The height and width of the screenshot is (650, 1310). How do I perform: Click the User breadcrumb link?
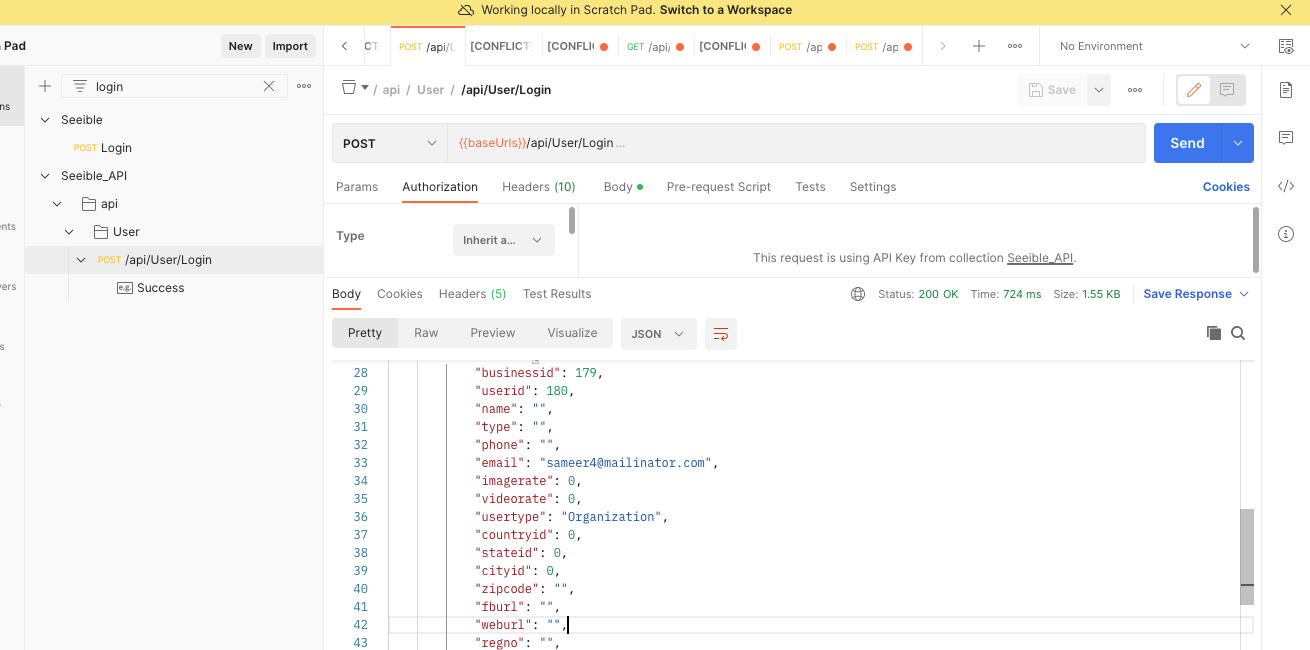[x=430, y=90]
